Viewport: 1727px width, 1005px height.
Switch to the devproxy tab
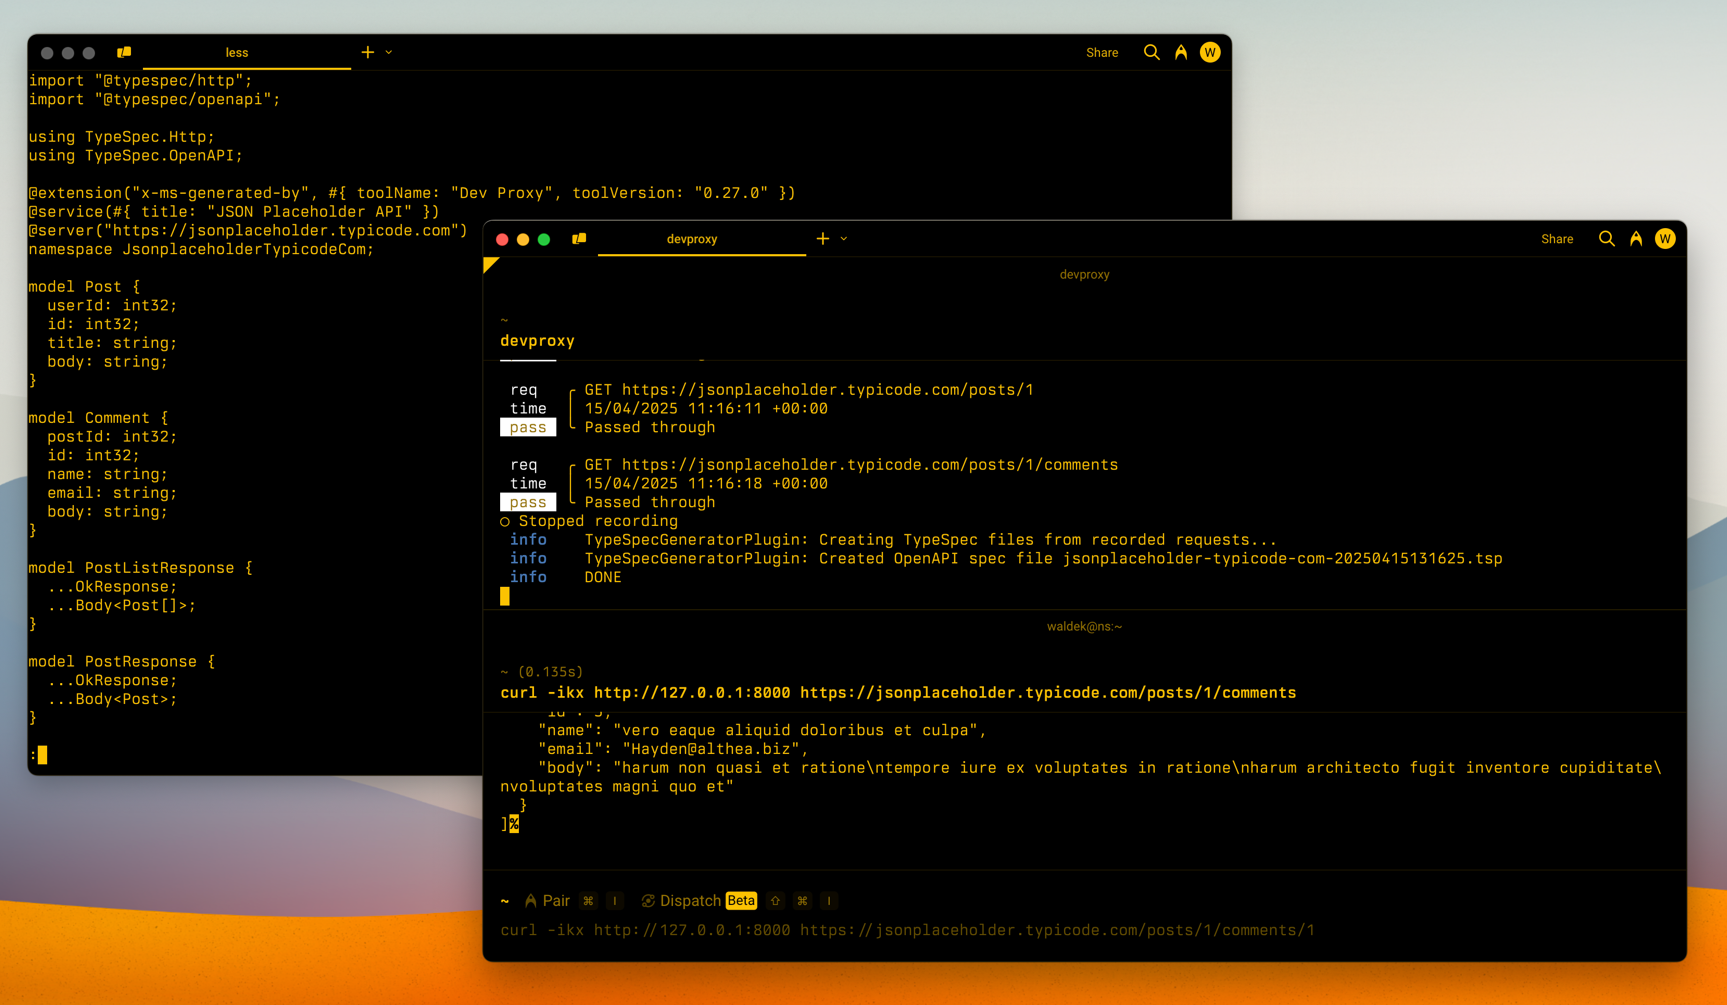tap(692, 239)
